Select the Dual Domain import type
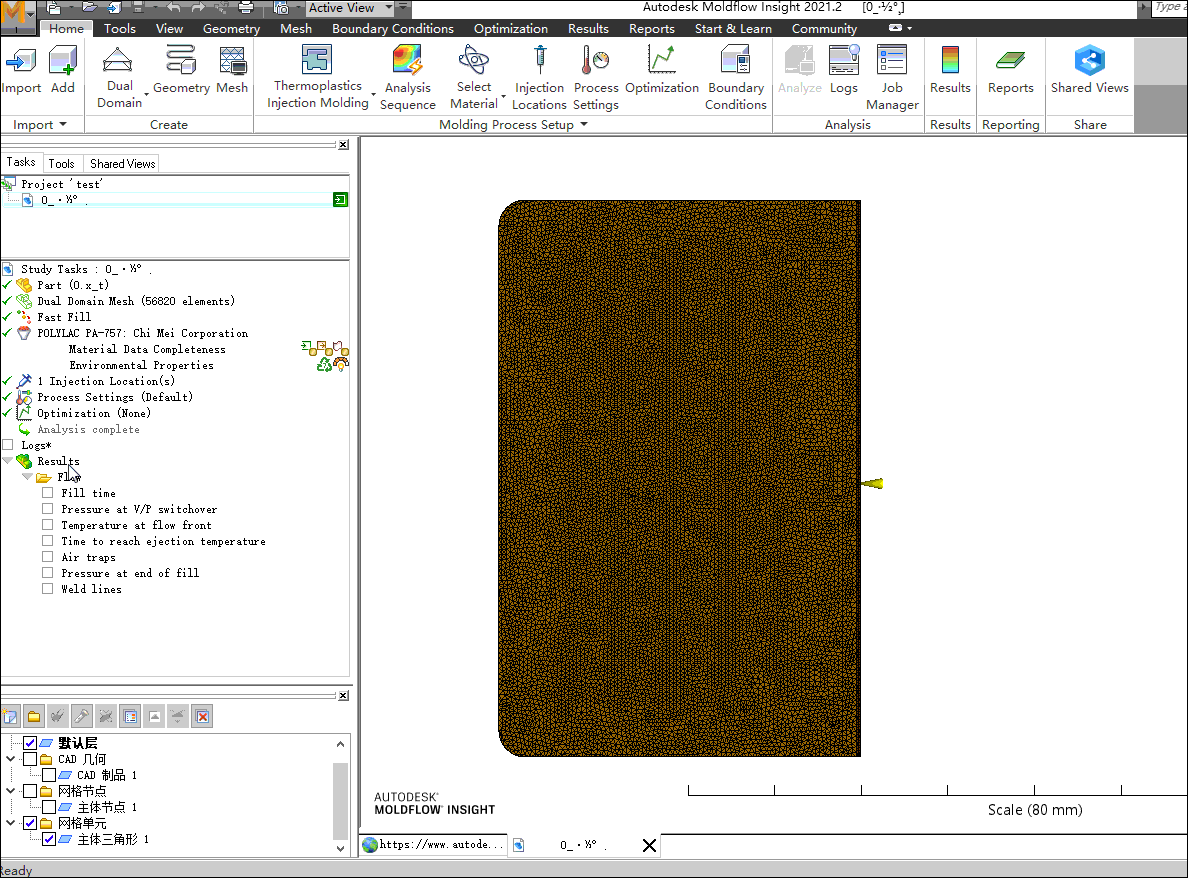 coord(119,75)
